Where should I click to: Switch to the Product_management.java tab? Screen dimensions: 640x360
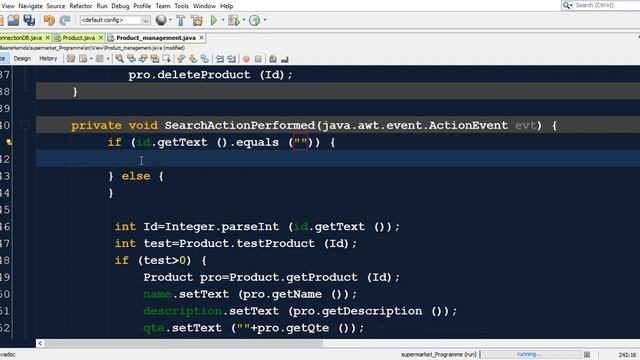(156, 38)
